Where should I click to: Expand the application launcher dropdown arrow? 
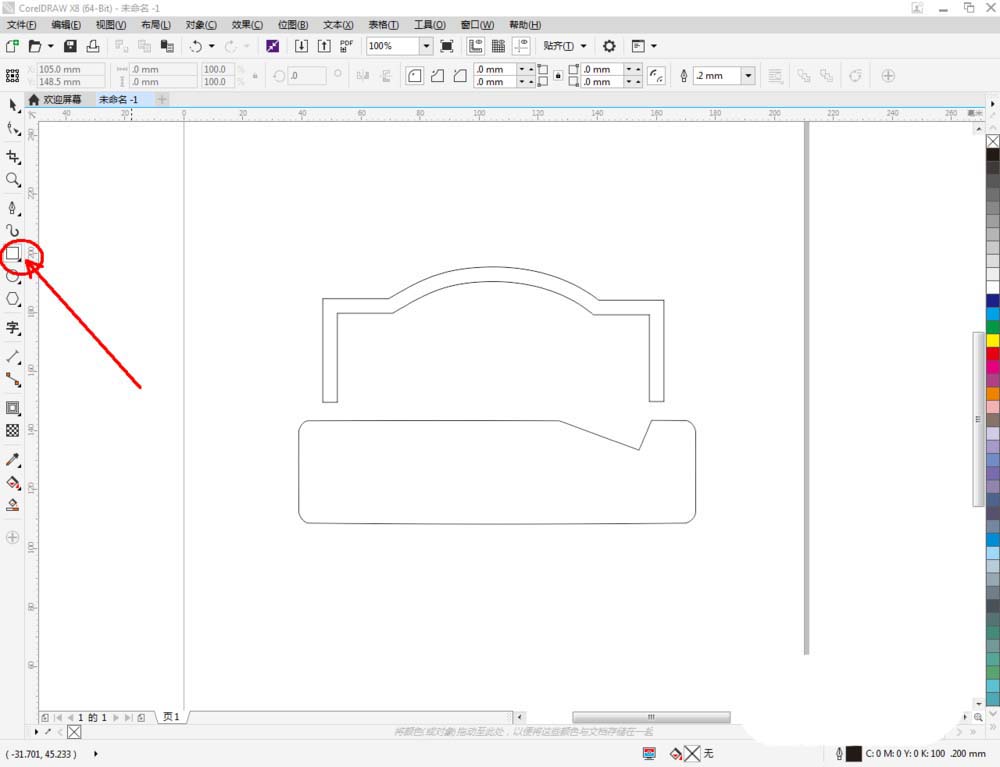654,46
